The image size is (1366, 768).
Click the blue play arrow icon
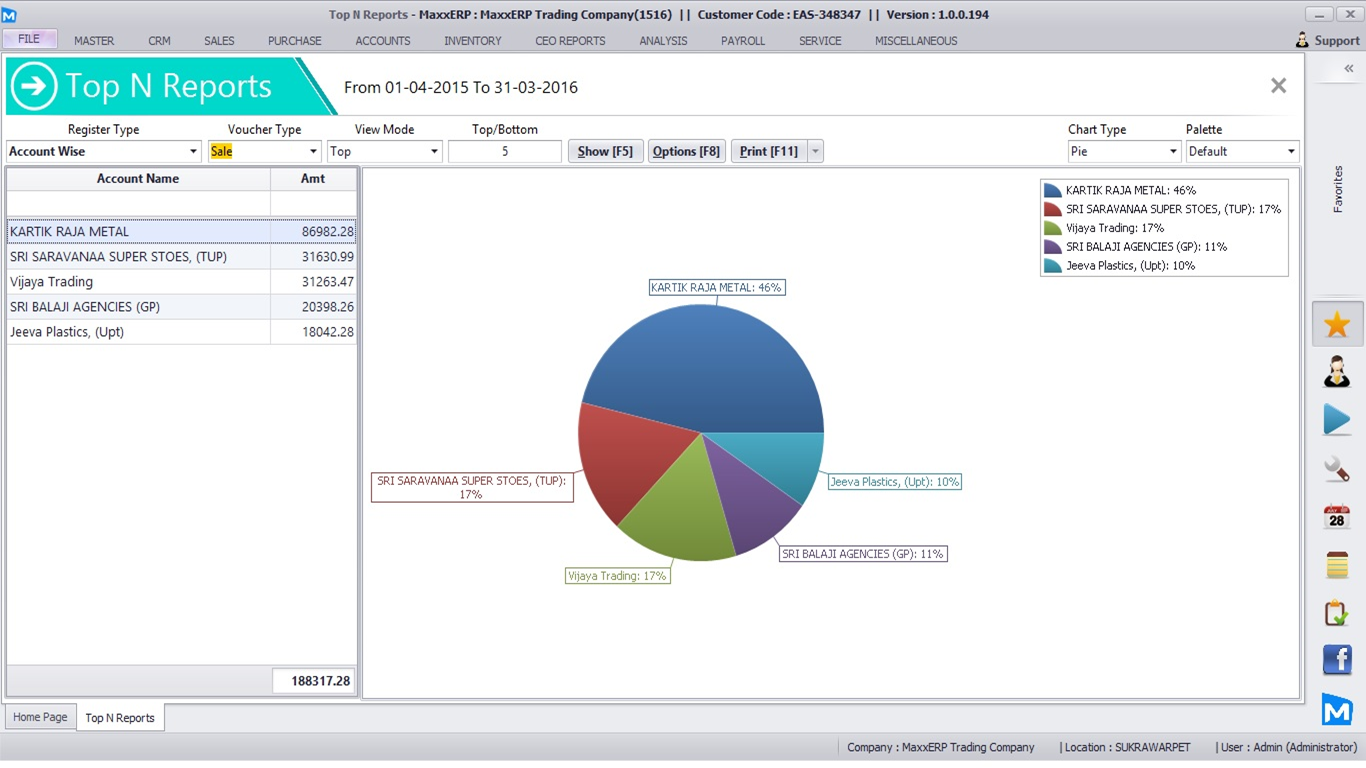(x=1337, y=420)
